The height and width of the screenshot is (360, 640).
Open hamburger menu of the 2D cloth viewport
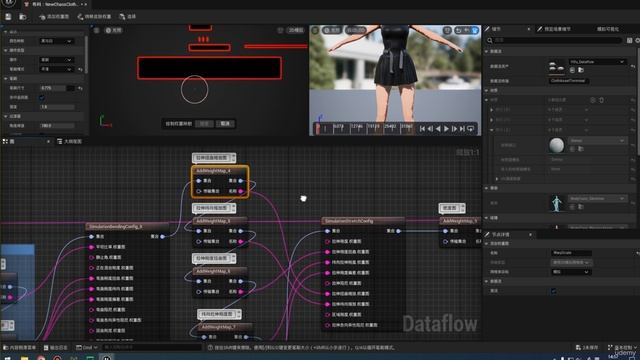coord(97,30)
